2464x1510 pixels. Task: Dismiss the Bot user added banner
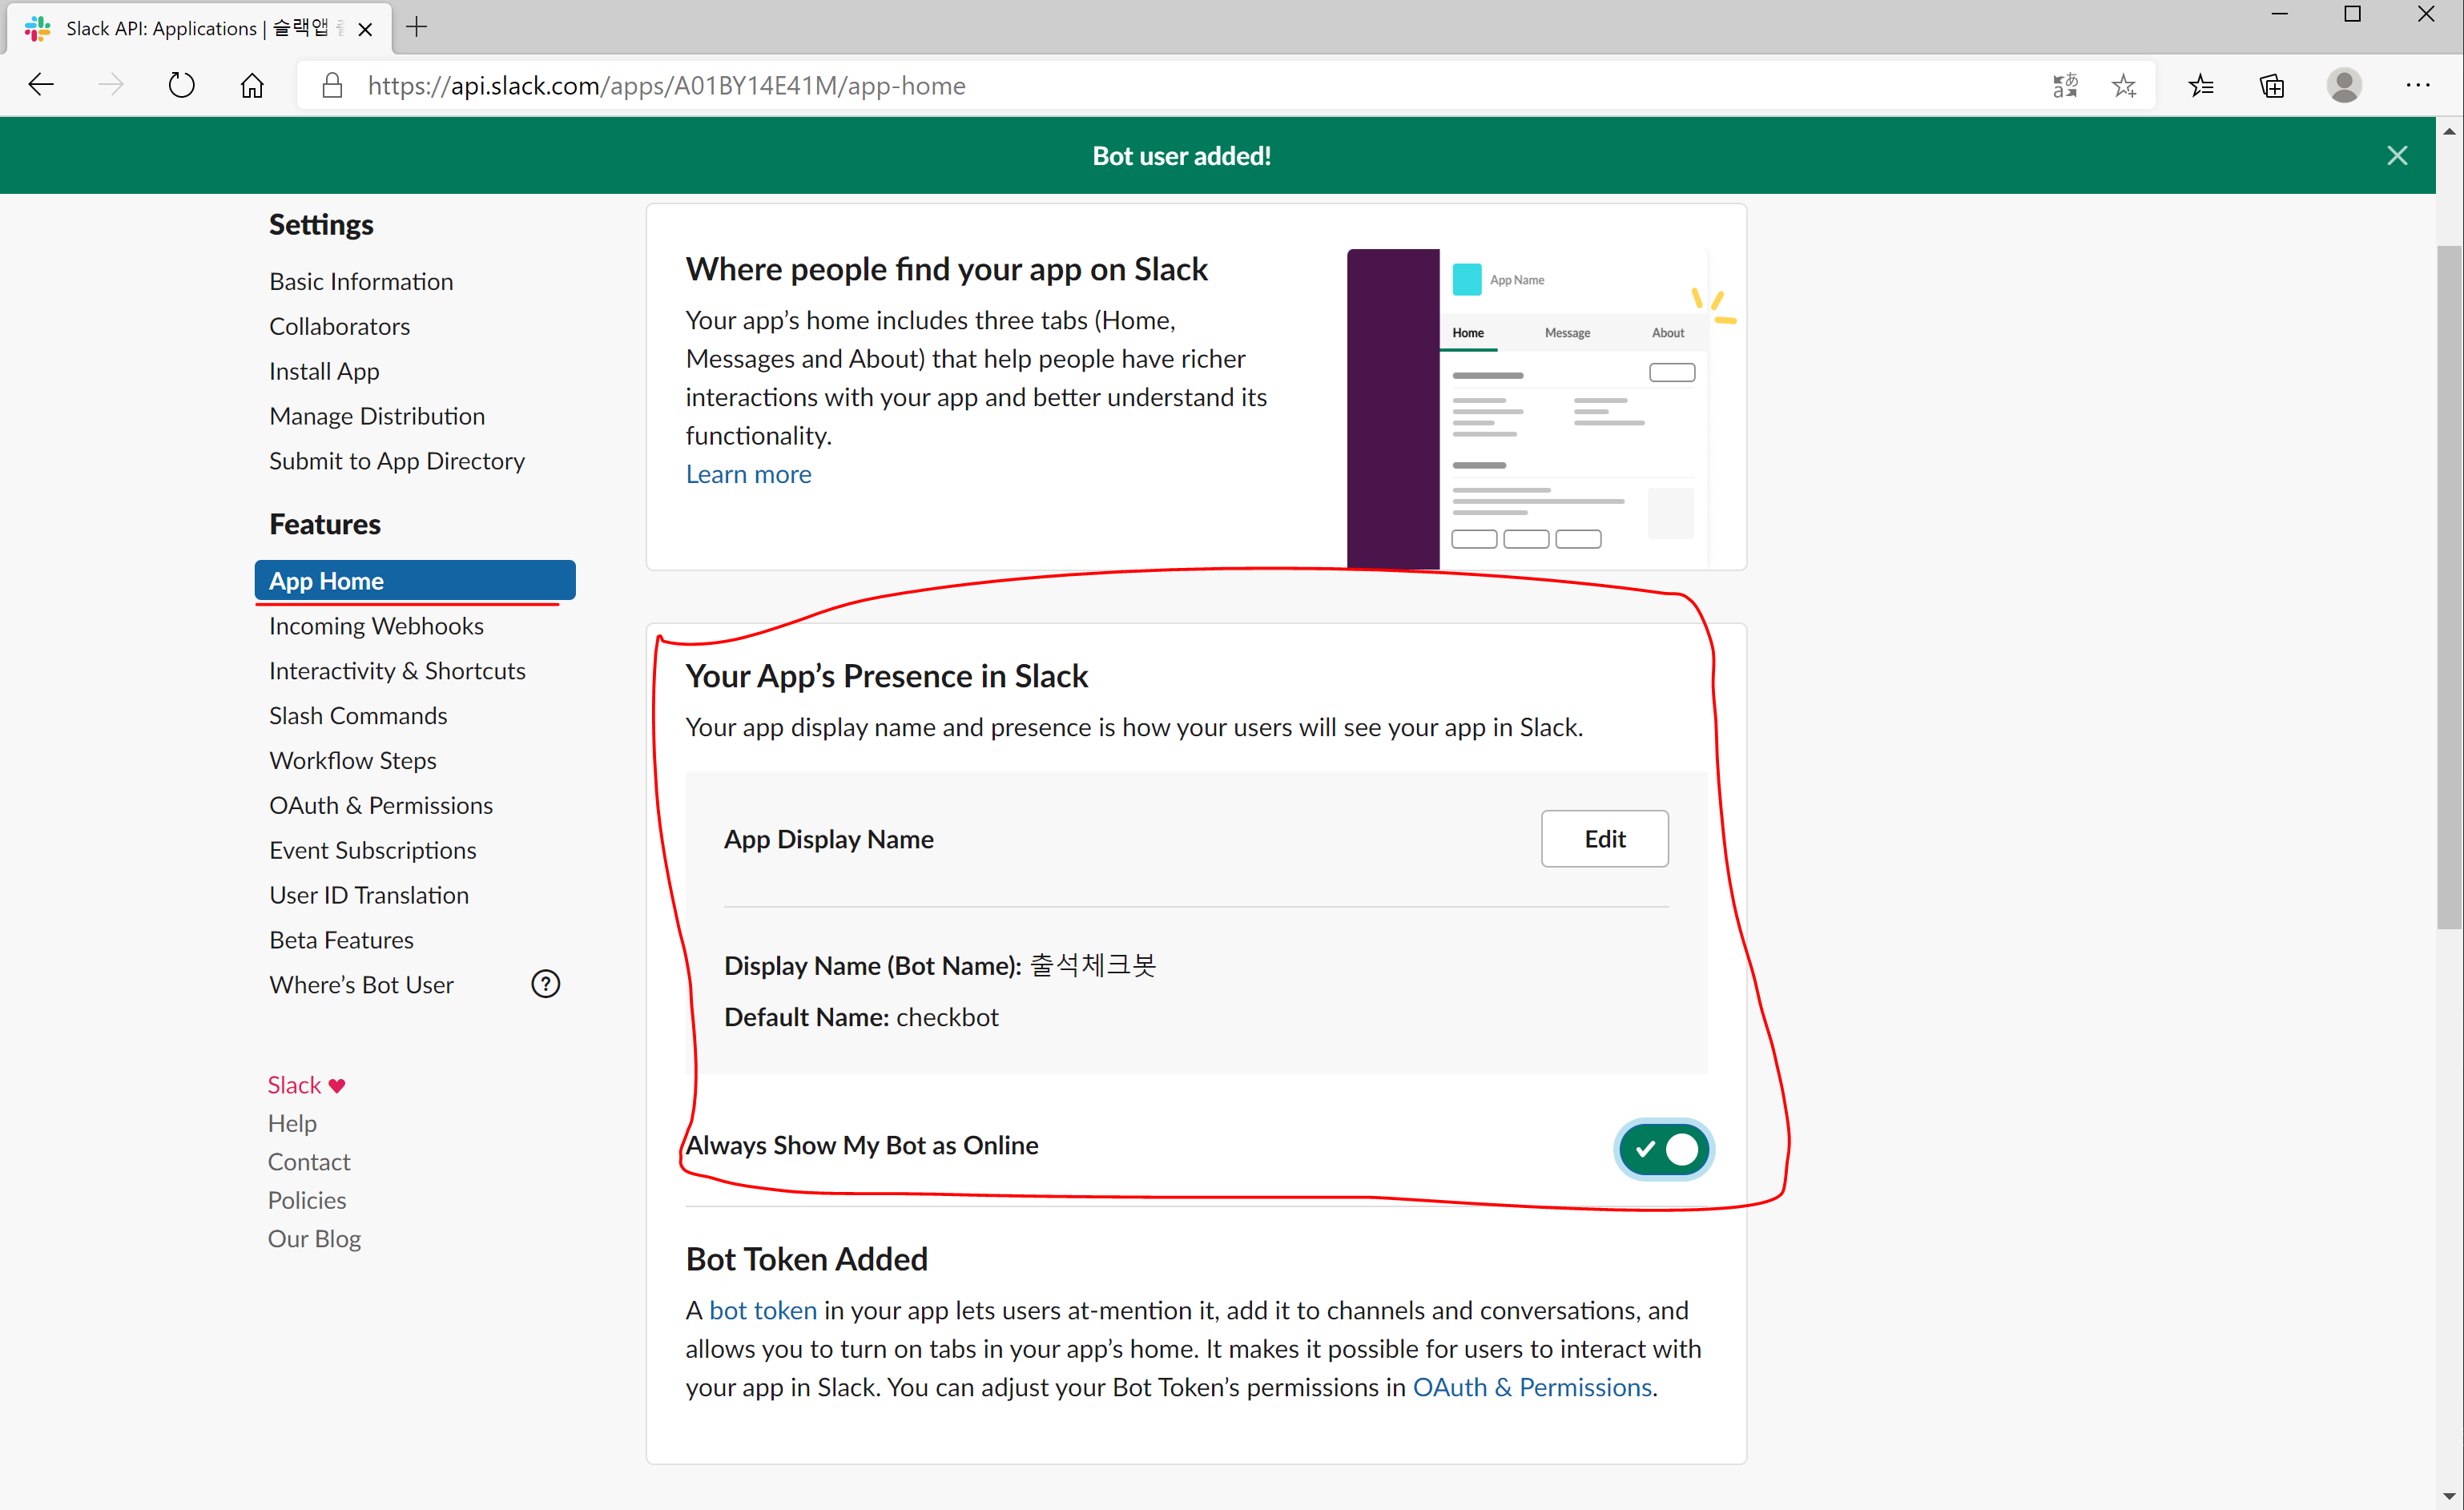click(x=2396, y=155)
